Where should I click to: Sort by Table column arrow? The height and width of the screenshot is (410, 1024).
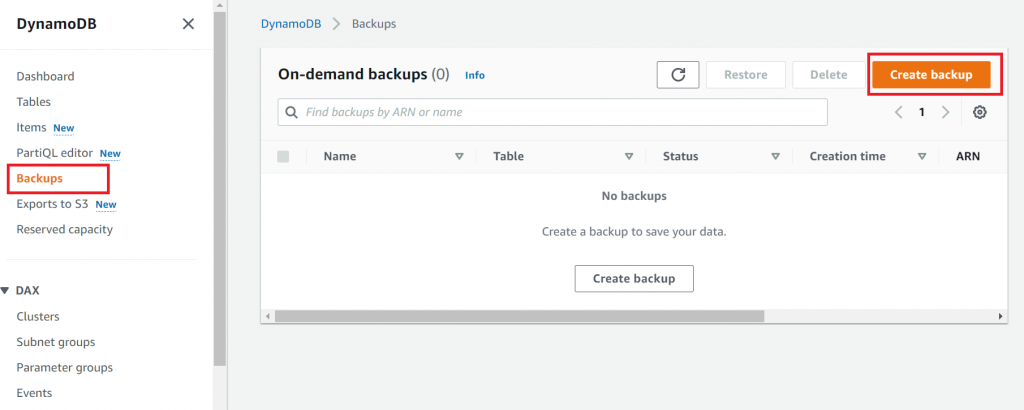pos(629,156)
